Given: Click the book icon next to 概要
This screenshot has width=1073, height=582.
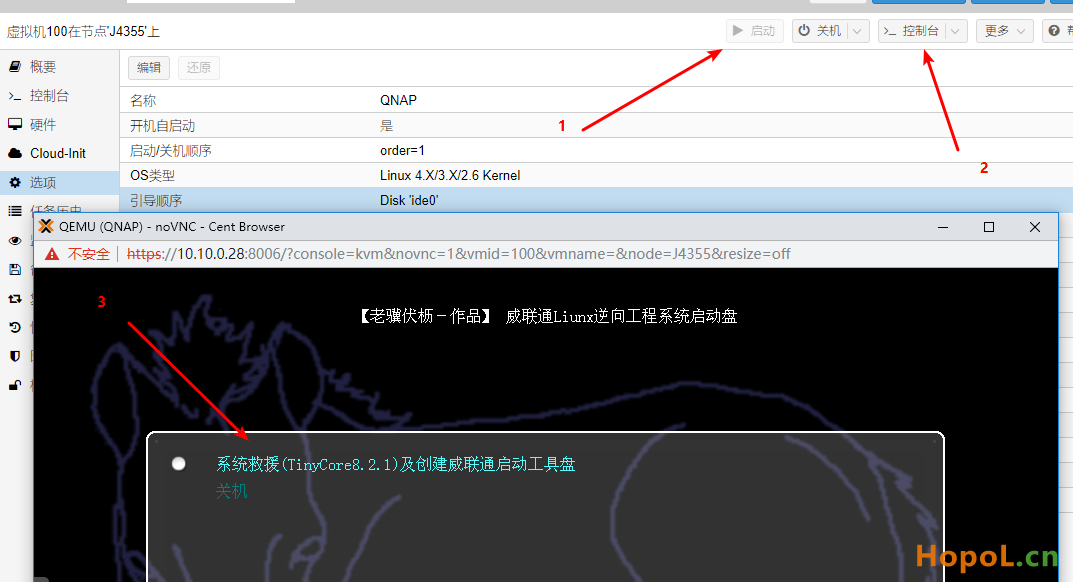Looking at the screenshot, I should click(x=14, y=66).
